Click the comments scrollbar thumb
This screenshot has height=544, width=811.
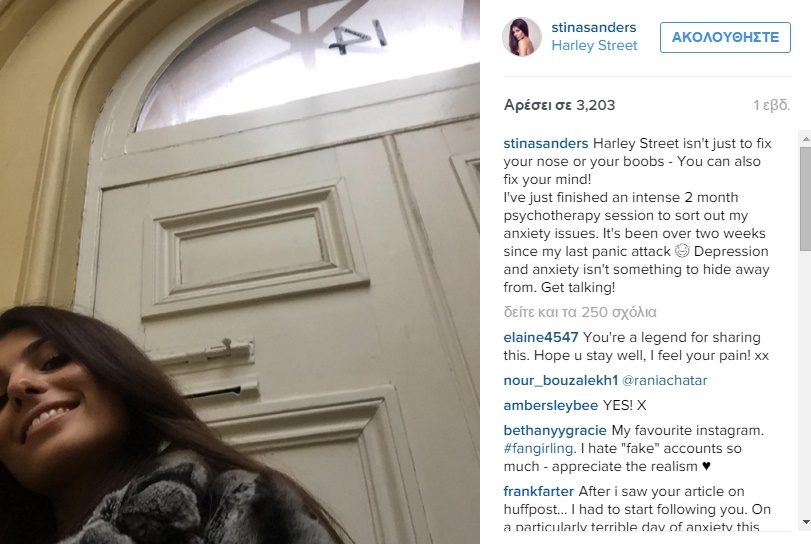[x=806, y=199]
